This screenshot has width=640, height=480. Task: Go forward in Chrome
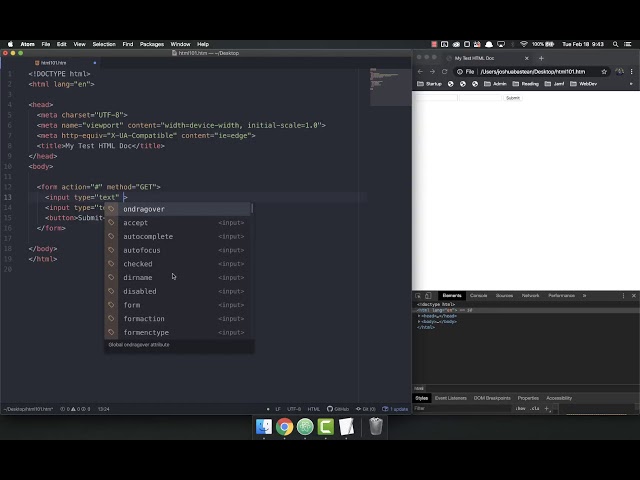coord(432,71)
